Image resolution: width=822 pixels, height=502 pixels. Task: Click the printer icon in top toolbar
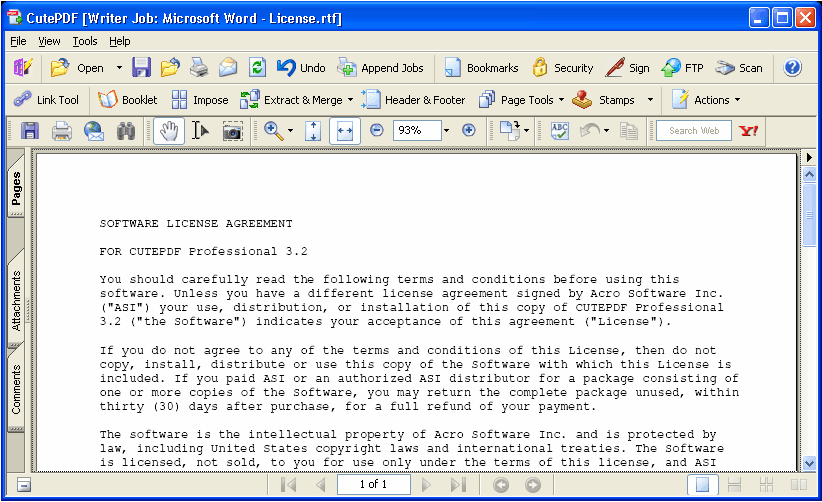[199, 68]
